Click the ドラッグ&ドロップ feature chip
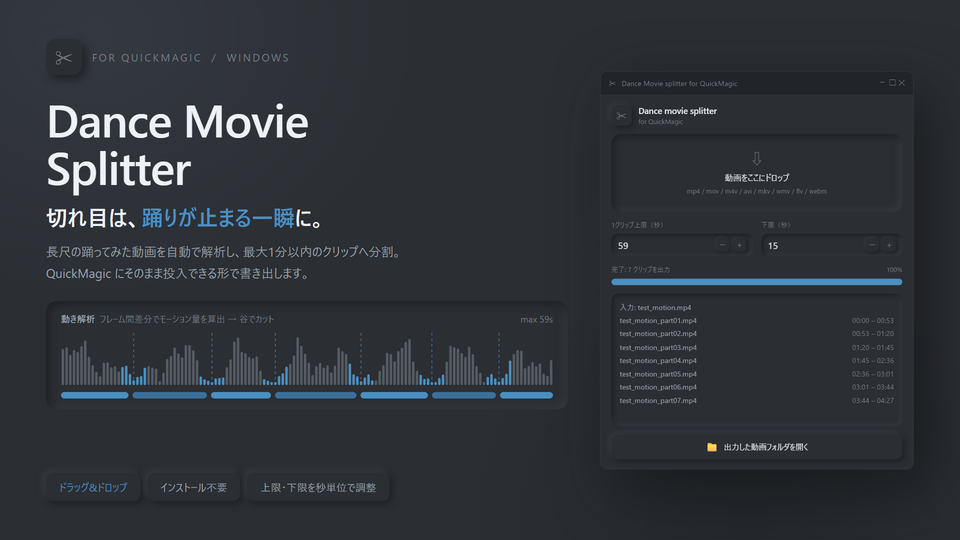Image resolution: width=960 pixels, height=540 pixels. pyautogui.click(x=93, y=487)
